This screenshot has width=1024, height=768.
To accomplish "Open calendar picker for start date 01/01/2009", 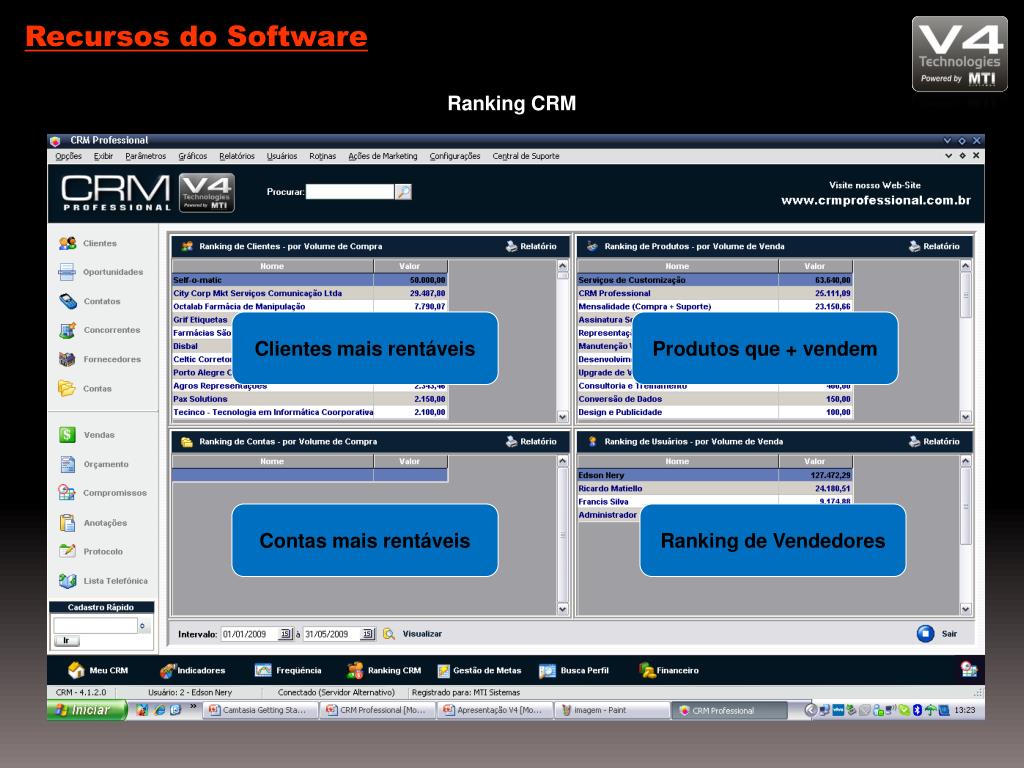I will [x=285, y=633].
